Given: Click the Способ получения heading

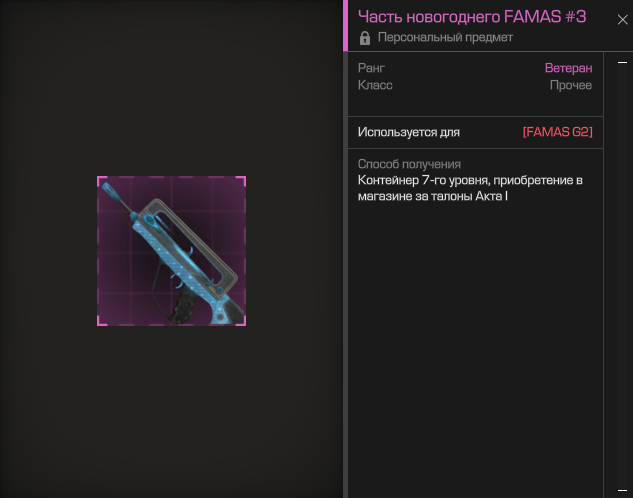Looking at the screenshot, I should pos(409,164).
